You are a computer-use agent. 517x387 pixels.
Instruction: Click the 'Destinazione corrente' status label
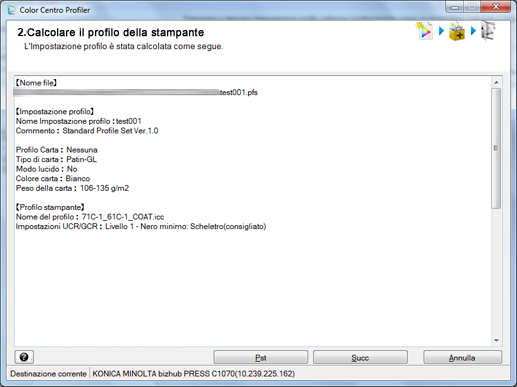(48, 374)
